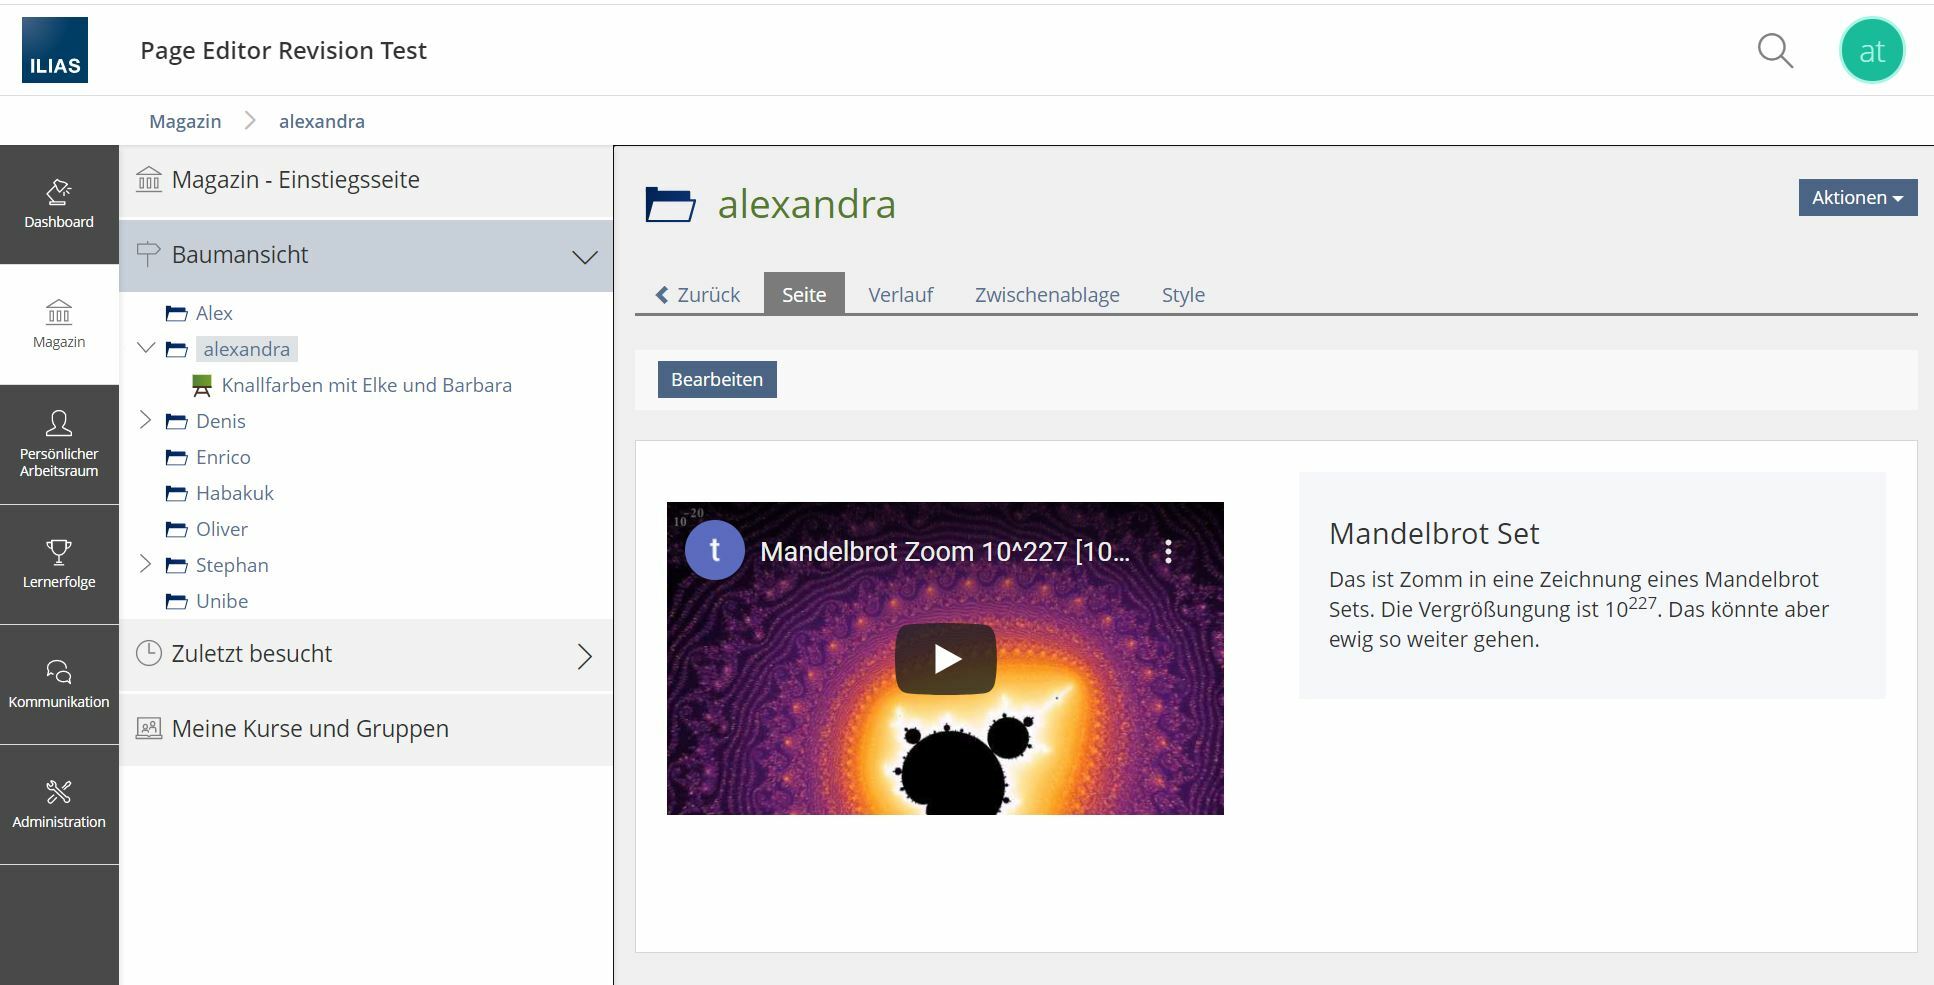The height and width of the screenshot is (985, 1934).
Task: Open video options three-dot menu
Action: coord(1168,552)
